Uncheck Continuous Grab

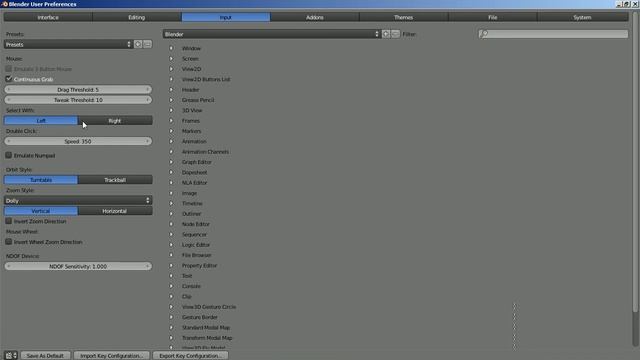[9, 79]
